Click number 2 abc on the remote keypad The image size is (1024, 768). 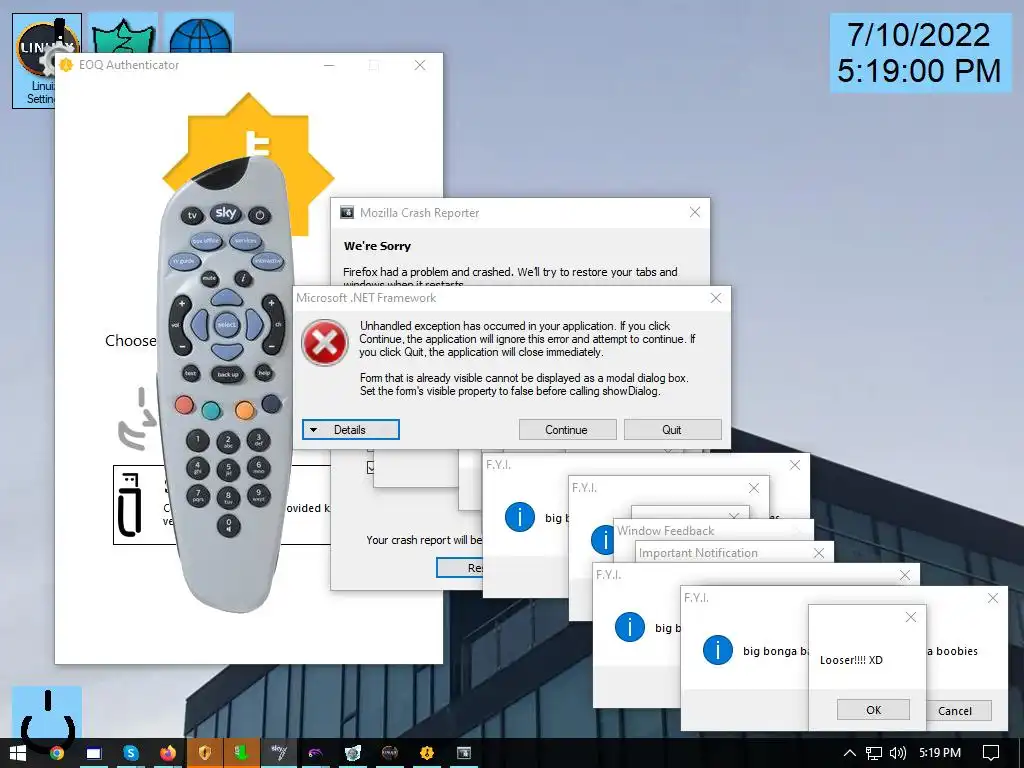pos(228,442)
